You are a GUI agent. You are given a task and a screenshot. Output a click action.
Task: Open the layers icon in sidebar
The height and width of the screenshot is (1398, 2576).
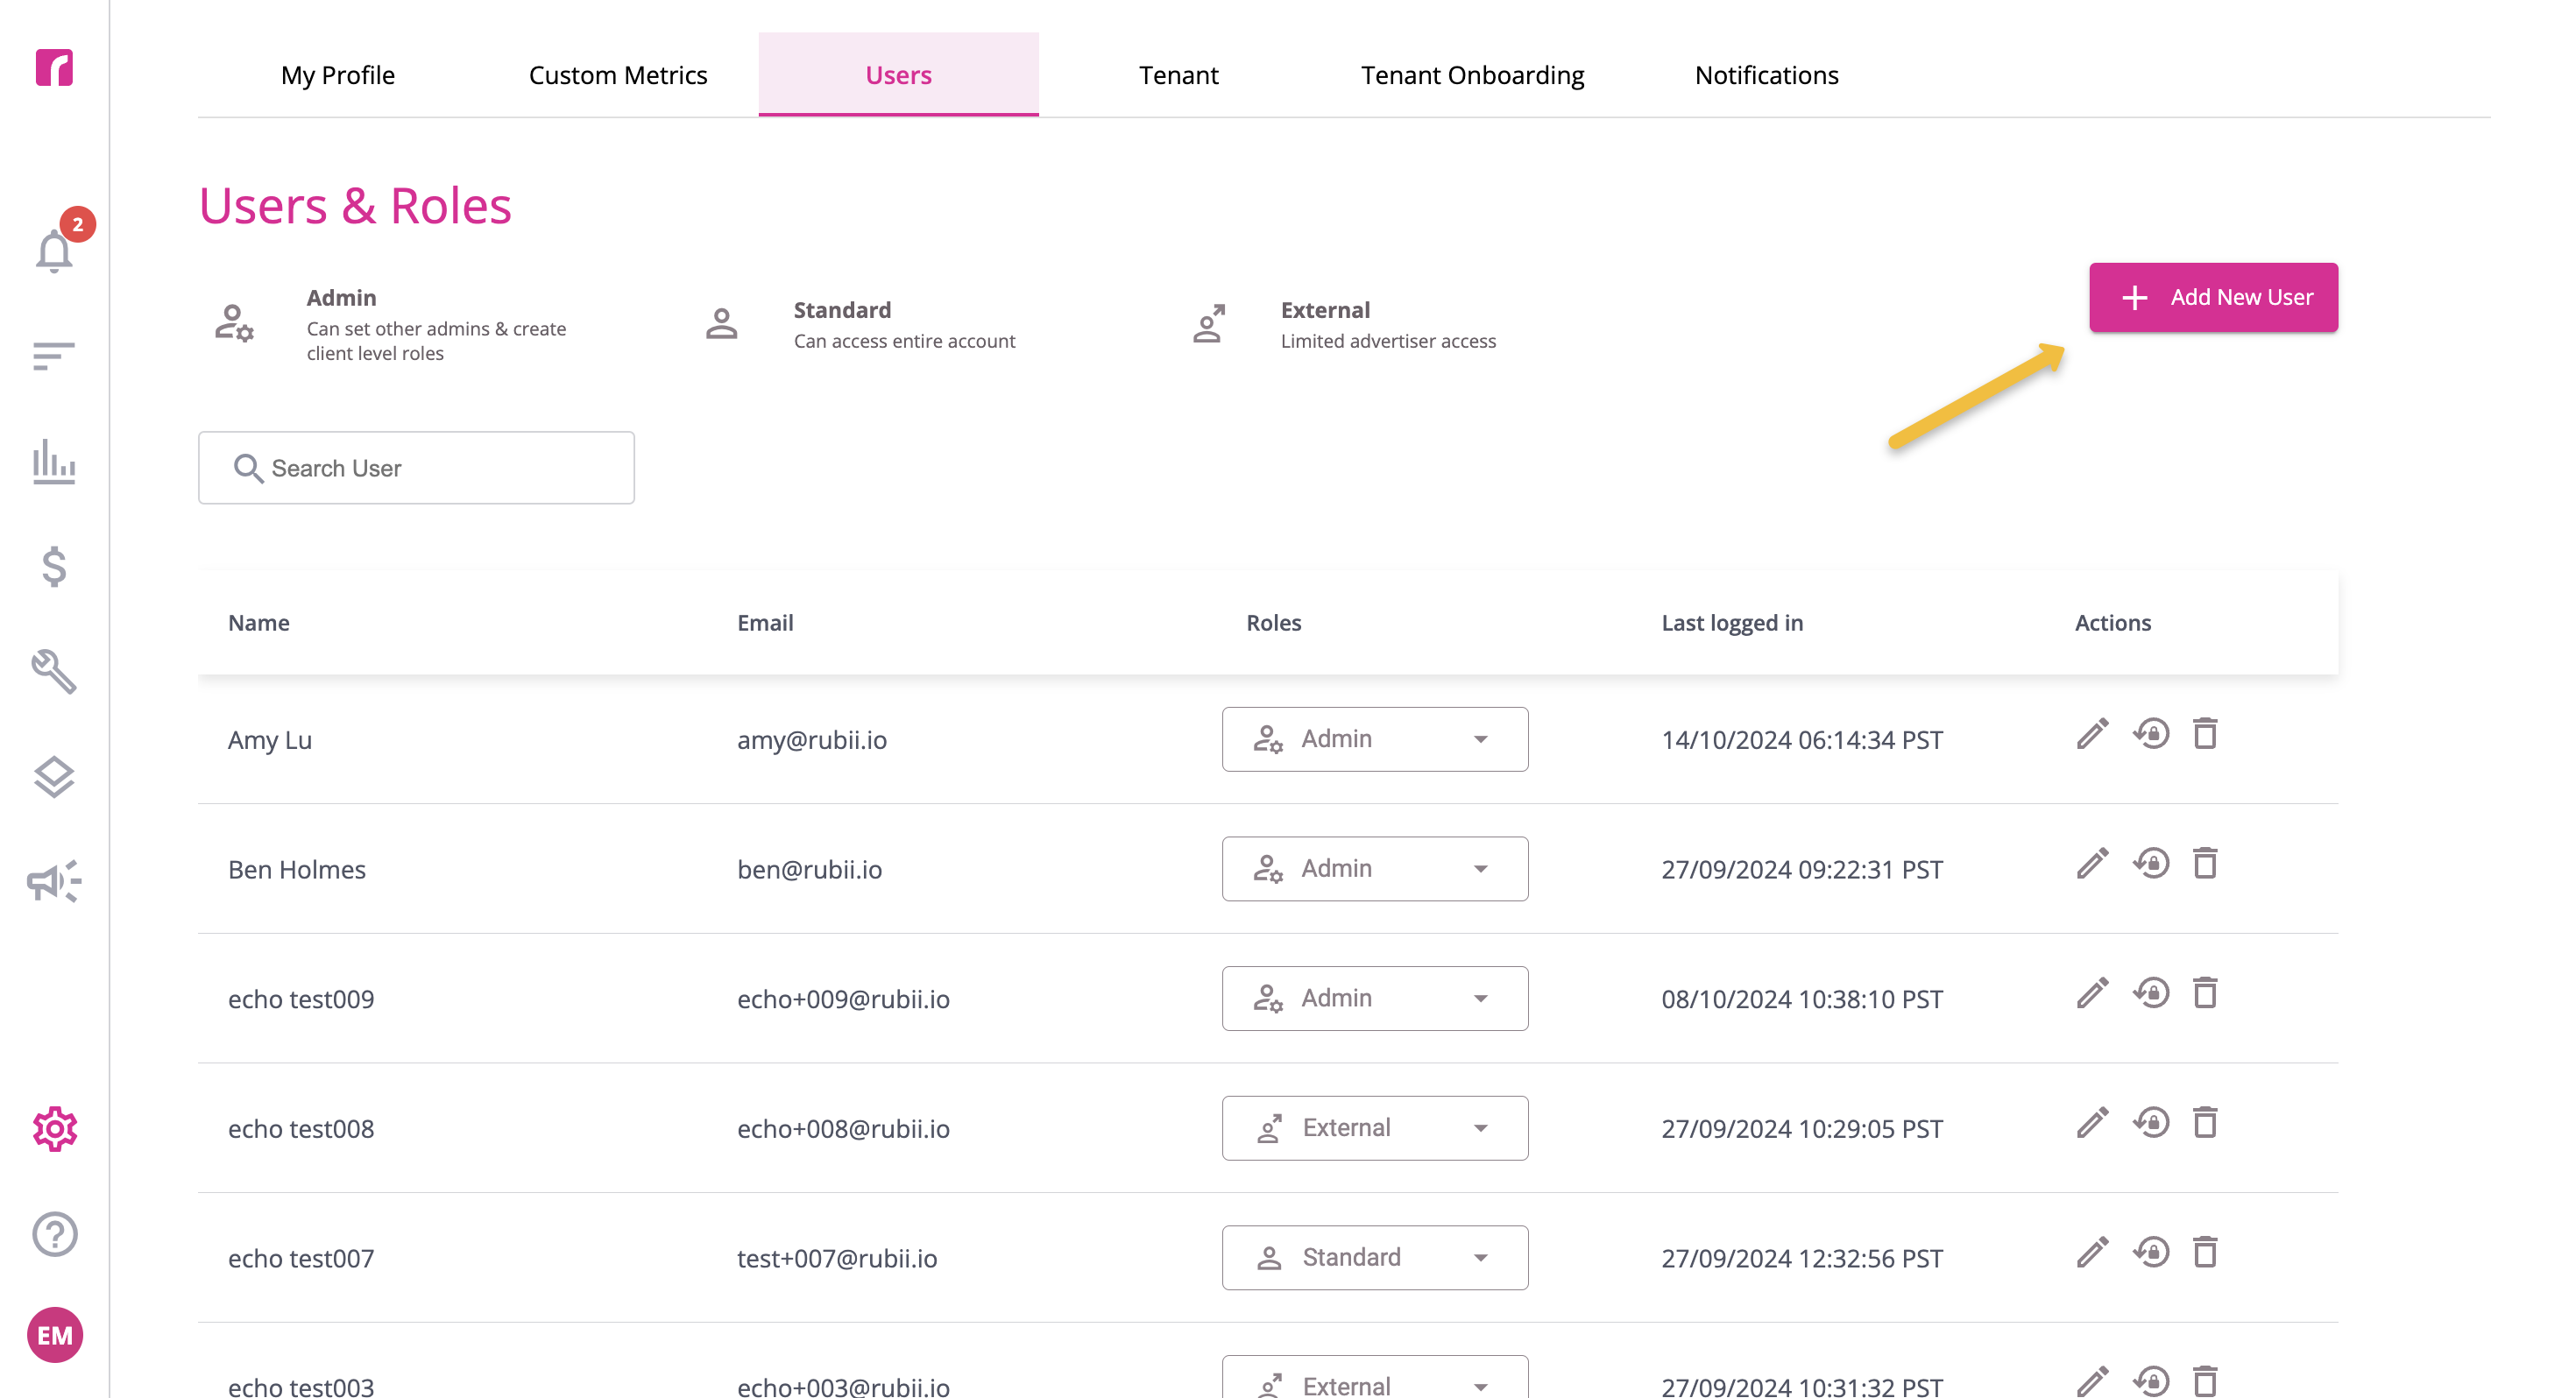54,776
